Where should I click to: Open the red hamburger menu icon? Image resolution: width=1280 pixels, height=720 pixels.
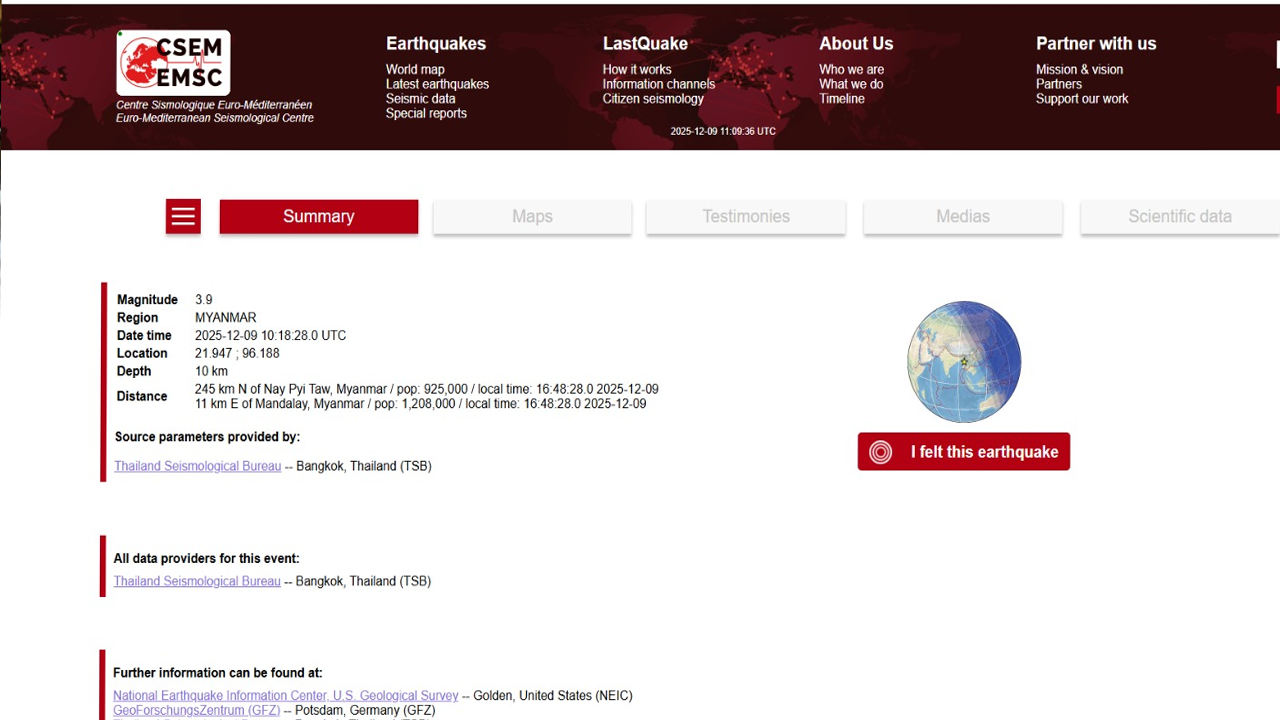pyautogui.click(x=183, y=216)
